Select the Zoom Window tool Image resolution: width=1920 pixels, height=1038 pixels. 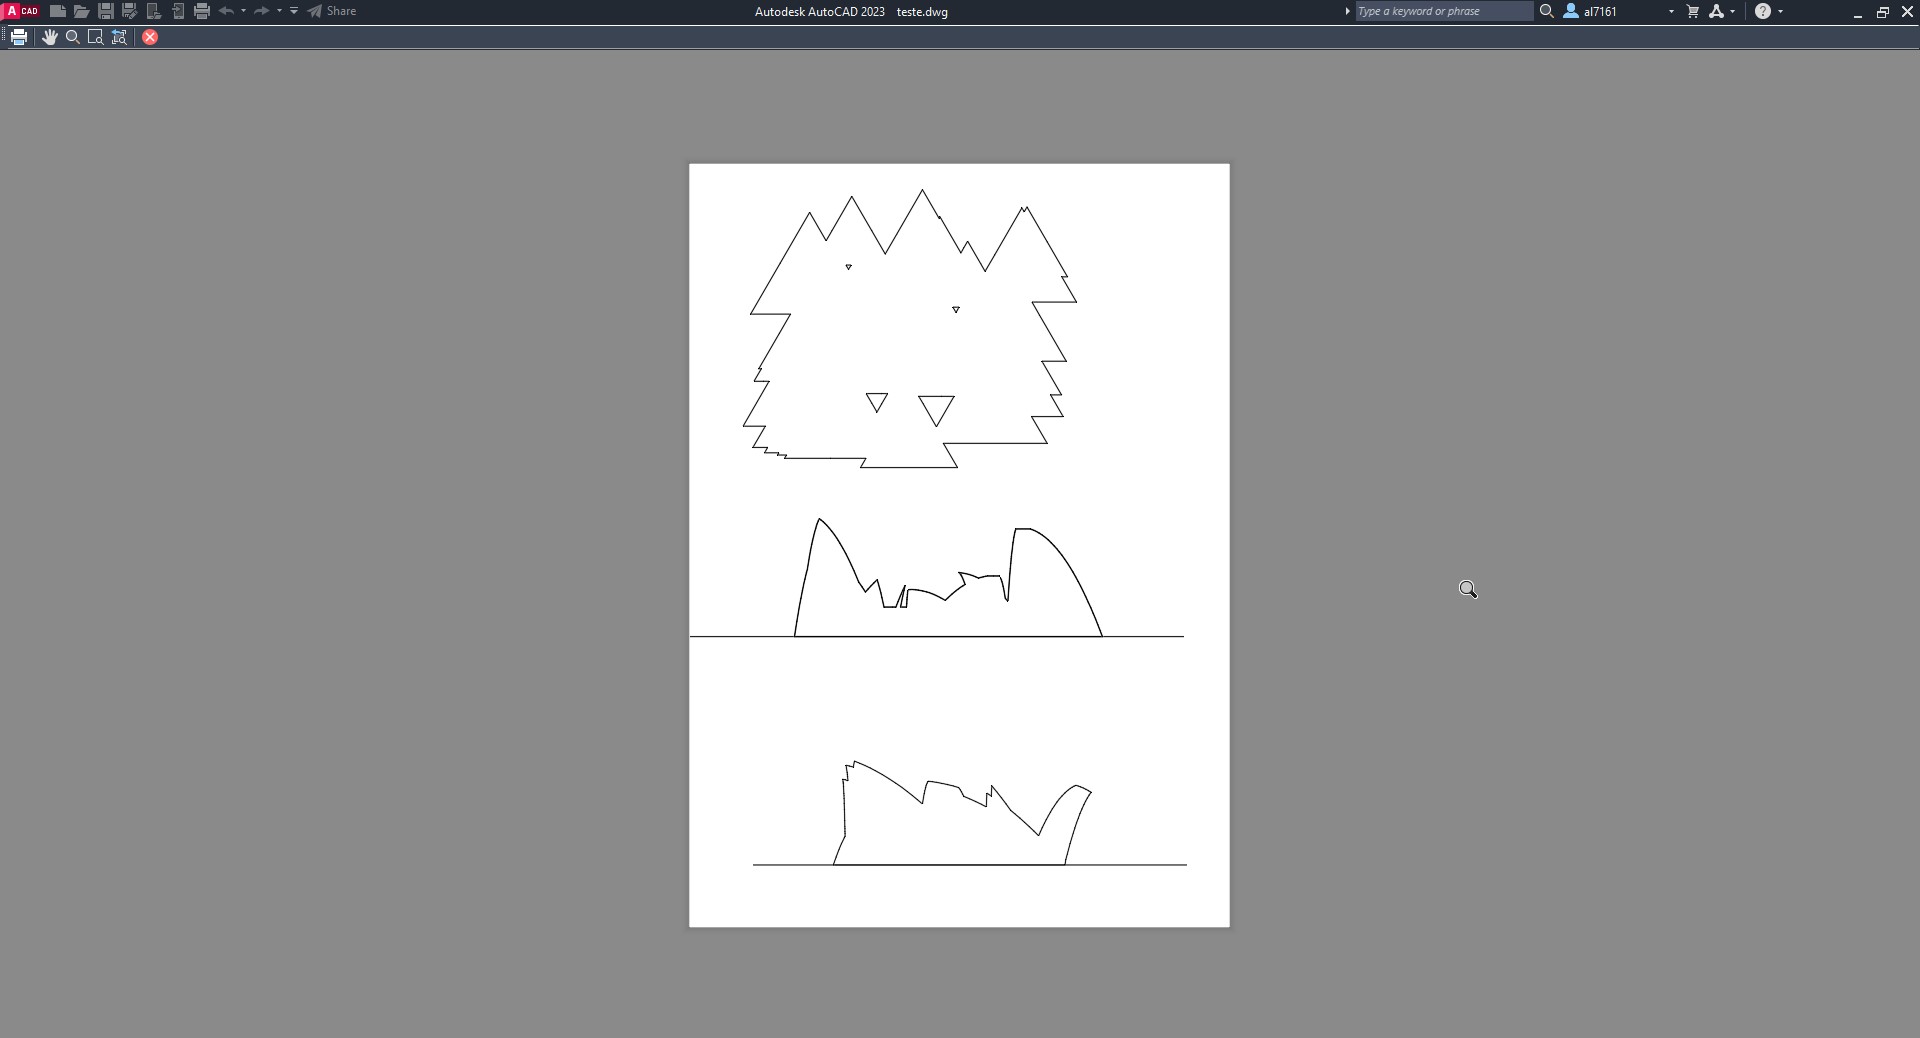click(x=96, y=37)
